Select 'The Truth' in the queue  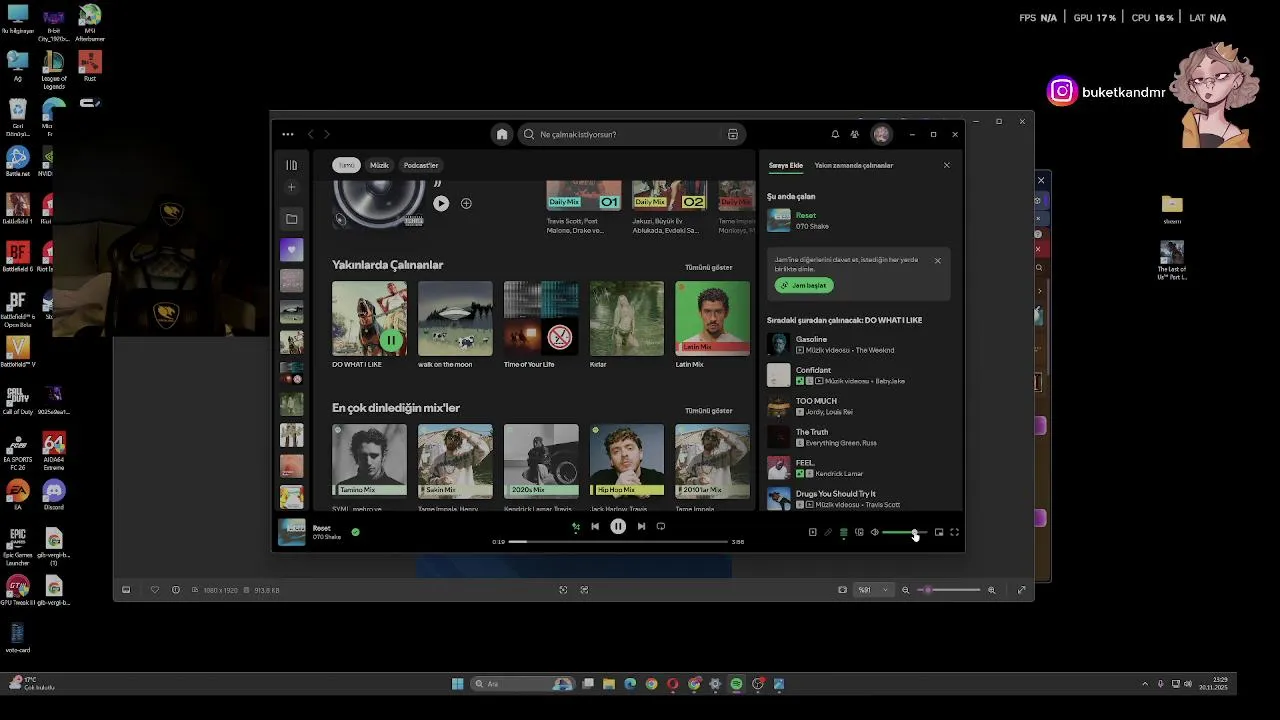coord(858,437)
